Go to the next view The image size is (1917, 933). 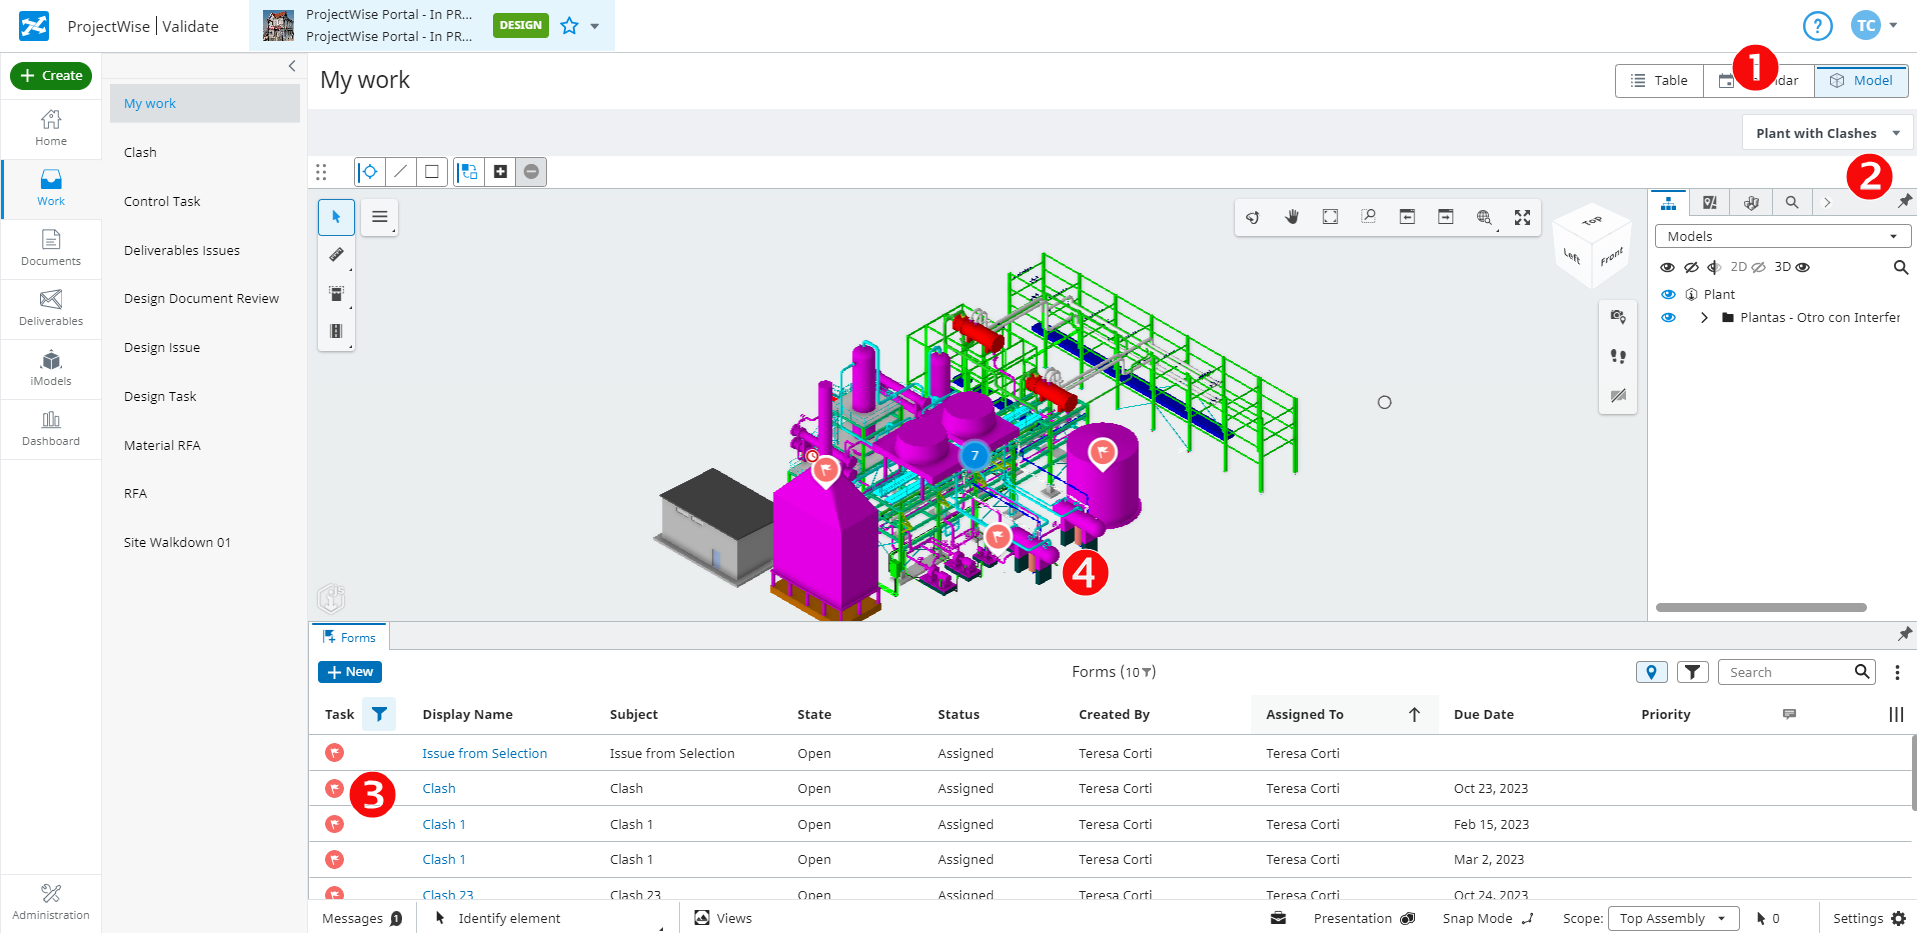pyautogui.click(x=1445, y=217)
